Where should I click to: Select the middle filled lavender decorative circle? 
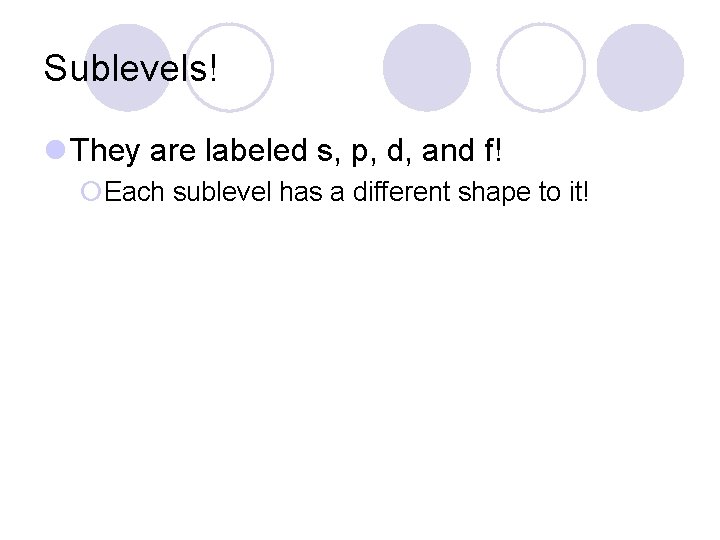click(x=427, y=68)
